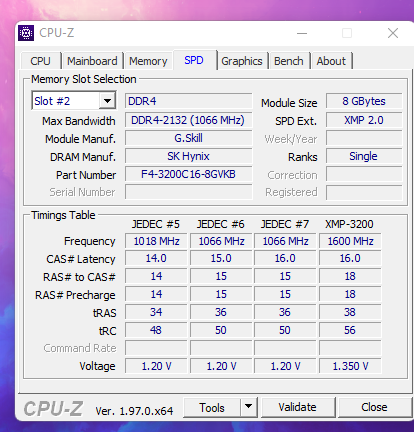414x432 pixels.
Task: Click the empty Correction field
Action: [364, 174]
